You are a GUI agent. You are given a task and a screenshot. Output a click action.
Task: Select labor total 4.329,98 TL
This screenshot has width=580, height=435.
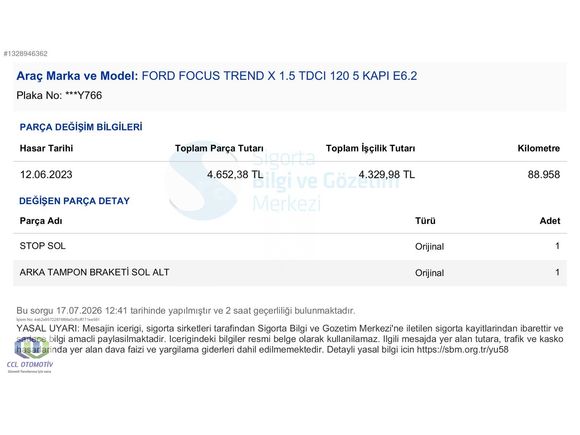tap(387, 175)
